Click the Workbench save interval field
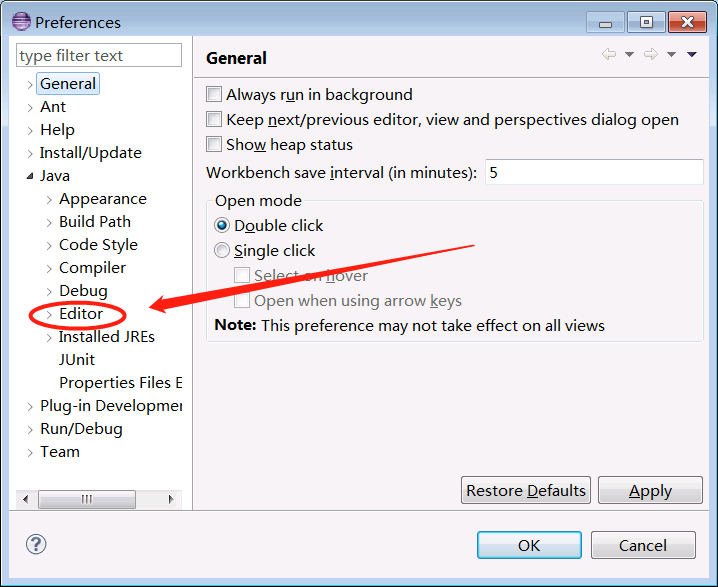This screenshot has height=587, width=718. click(592, 172)
